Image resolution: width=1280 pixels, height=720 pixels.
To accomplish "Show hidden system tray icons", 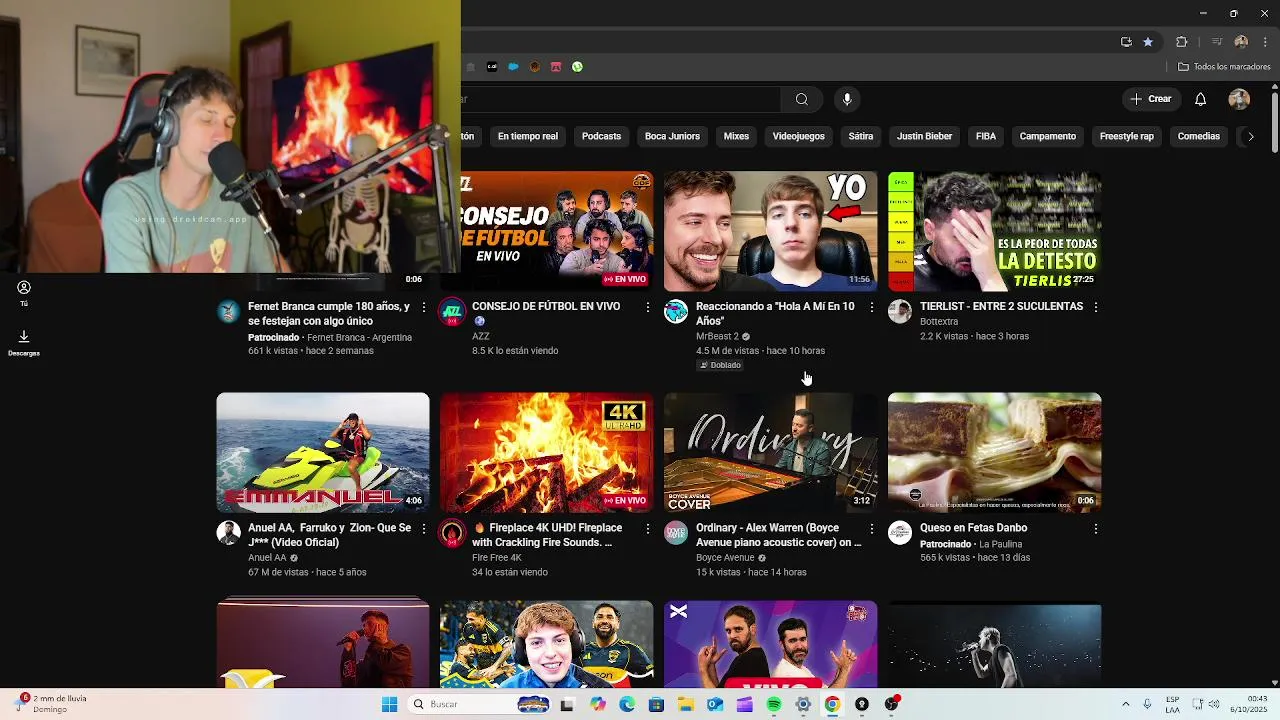I will coord(1125,705).
